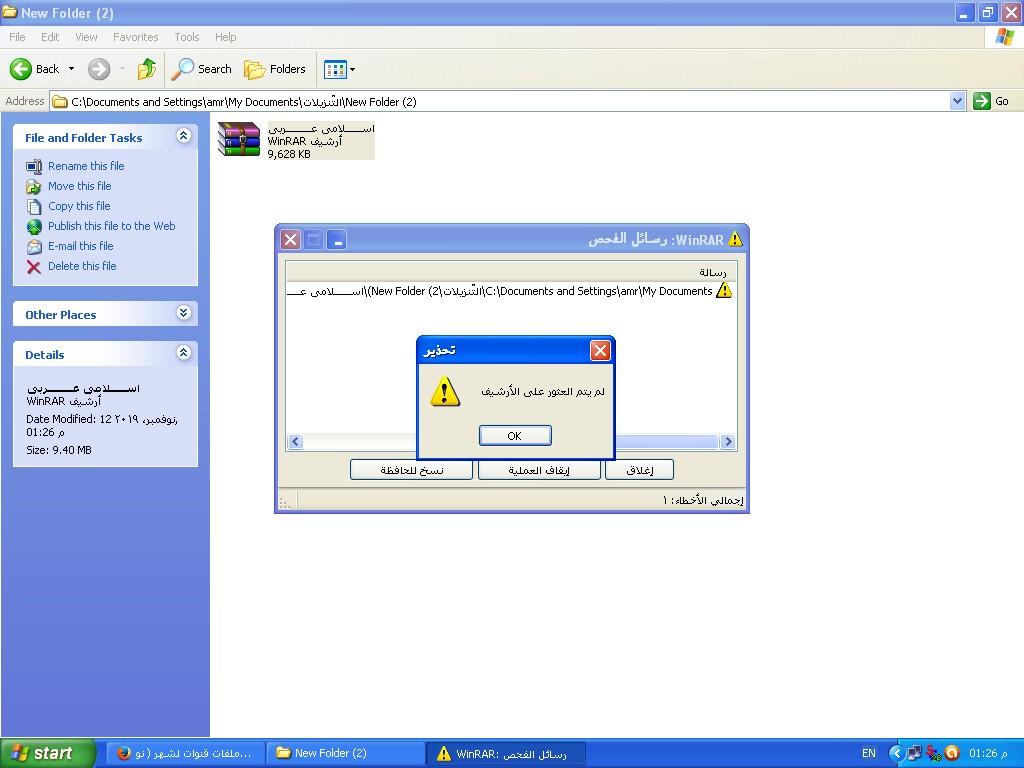1024x768 pixels.
Task: Expand the Other Places panel
Action: click(x=184, y=313)
